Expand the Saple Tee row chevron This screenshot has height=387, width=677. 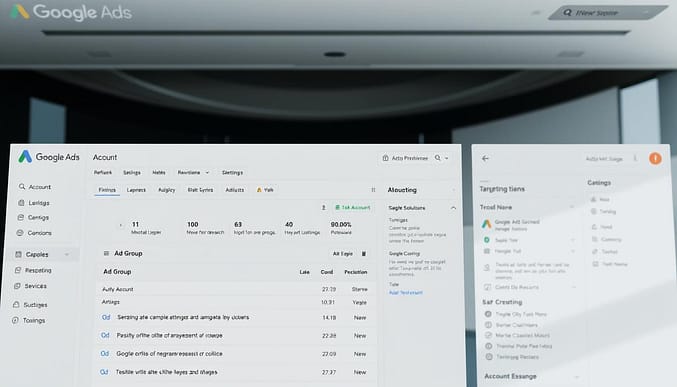click(573, 240)
